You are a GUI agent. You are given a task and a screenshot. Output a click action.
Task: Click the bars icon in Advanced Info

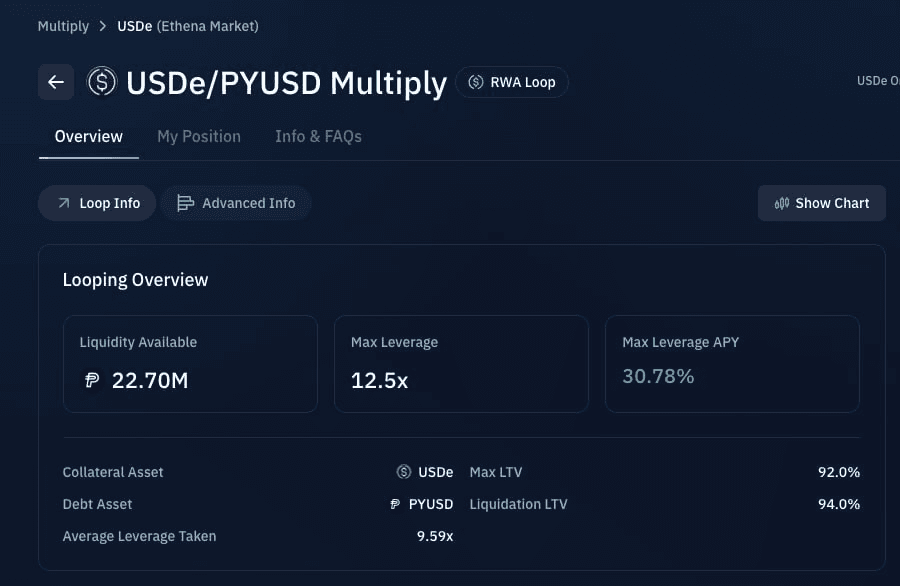[x=185, y=203]
